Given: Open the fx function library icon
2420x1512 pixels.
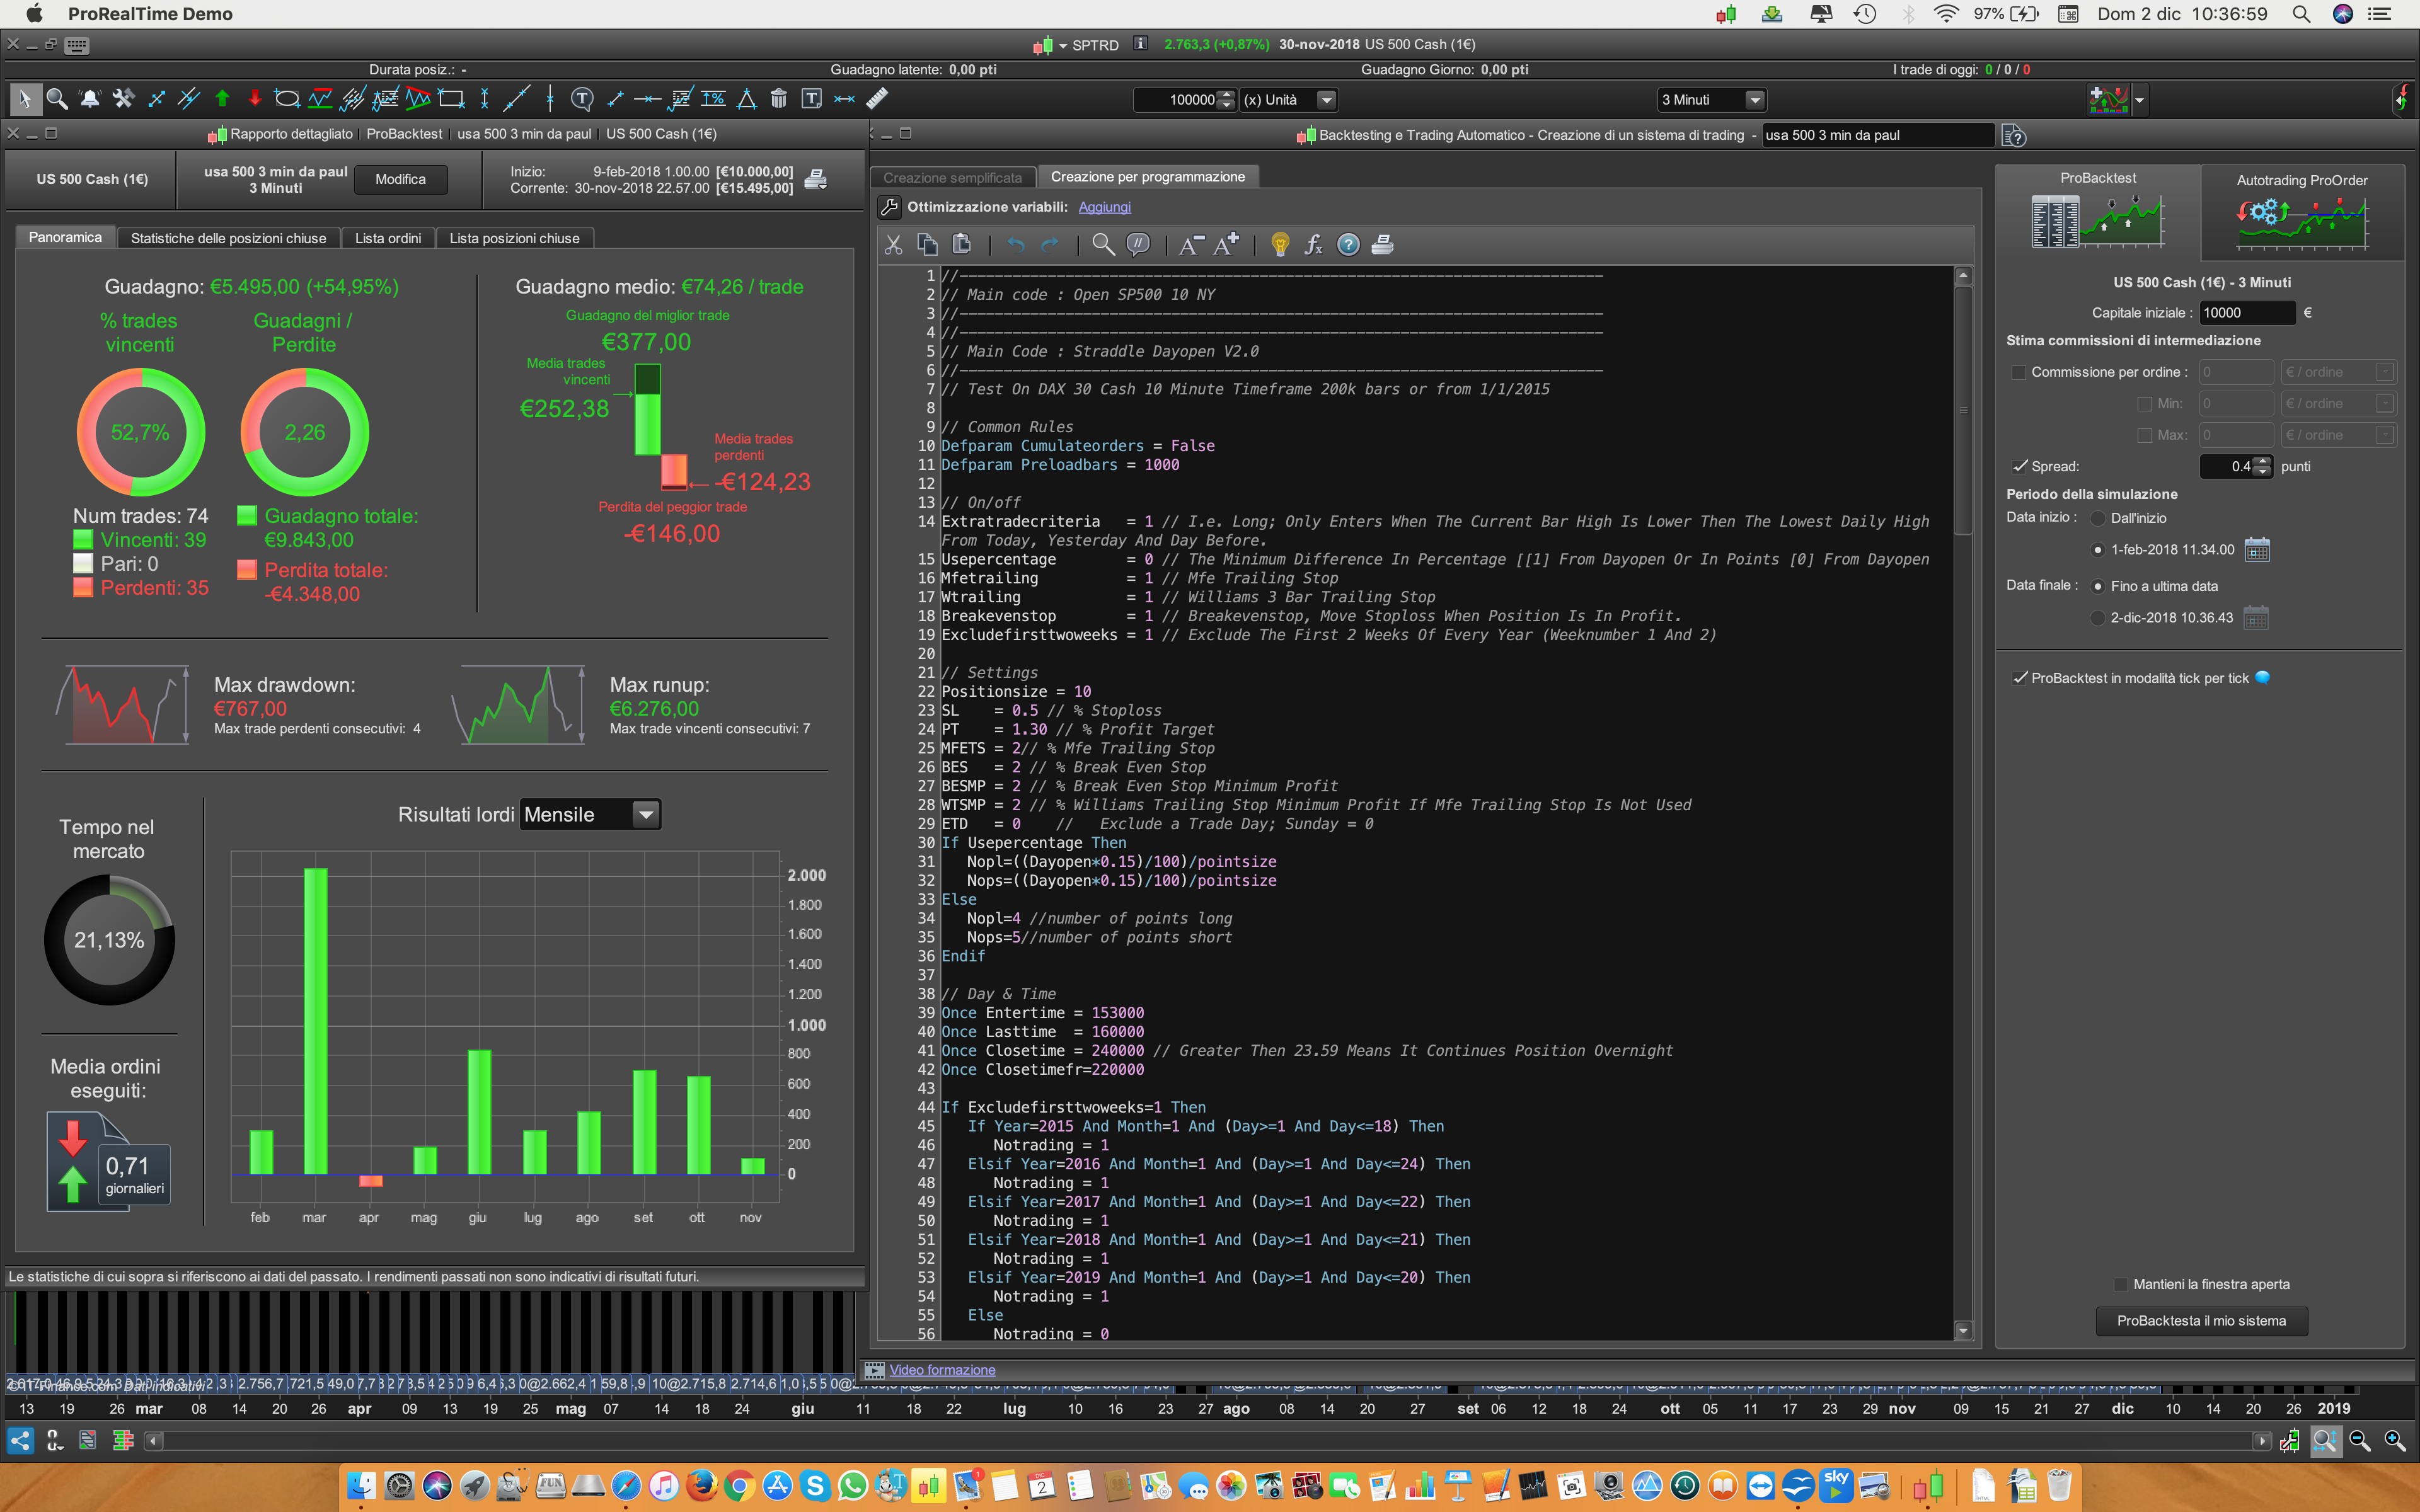Looking at the screenshot, I should coord(1313,245).
